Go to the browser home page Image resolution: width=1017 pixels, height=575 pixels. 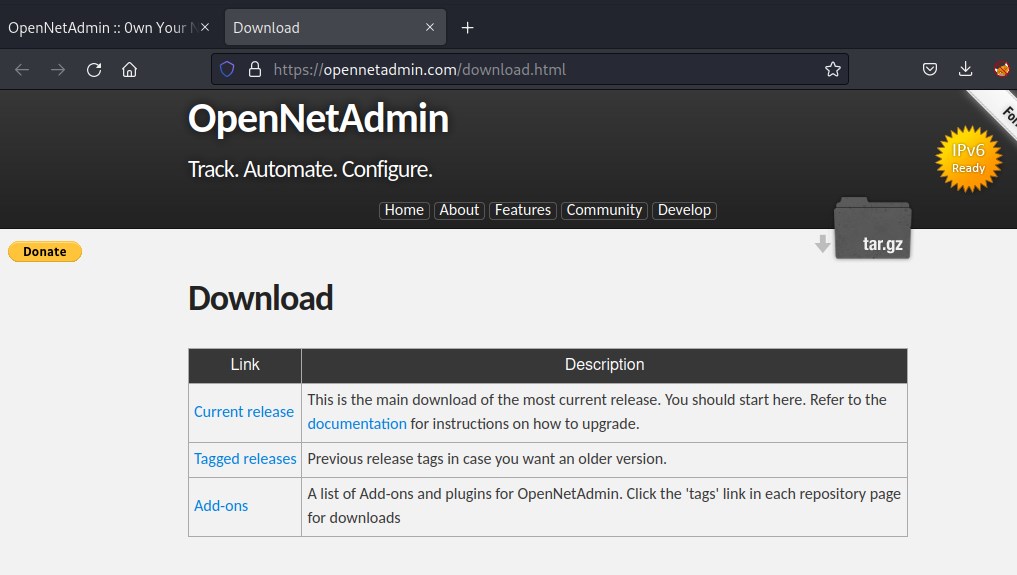pos(129,69)
